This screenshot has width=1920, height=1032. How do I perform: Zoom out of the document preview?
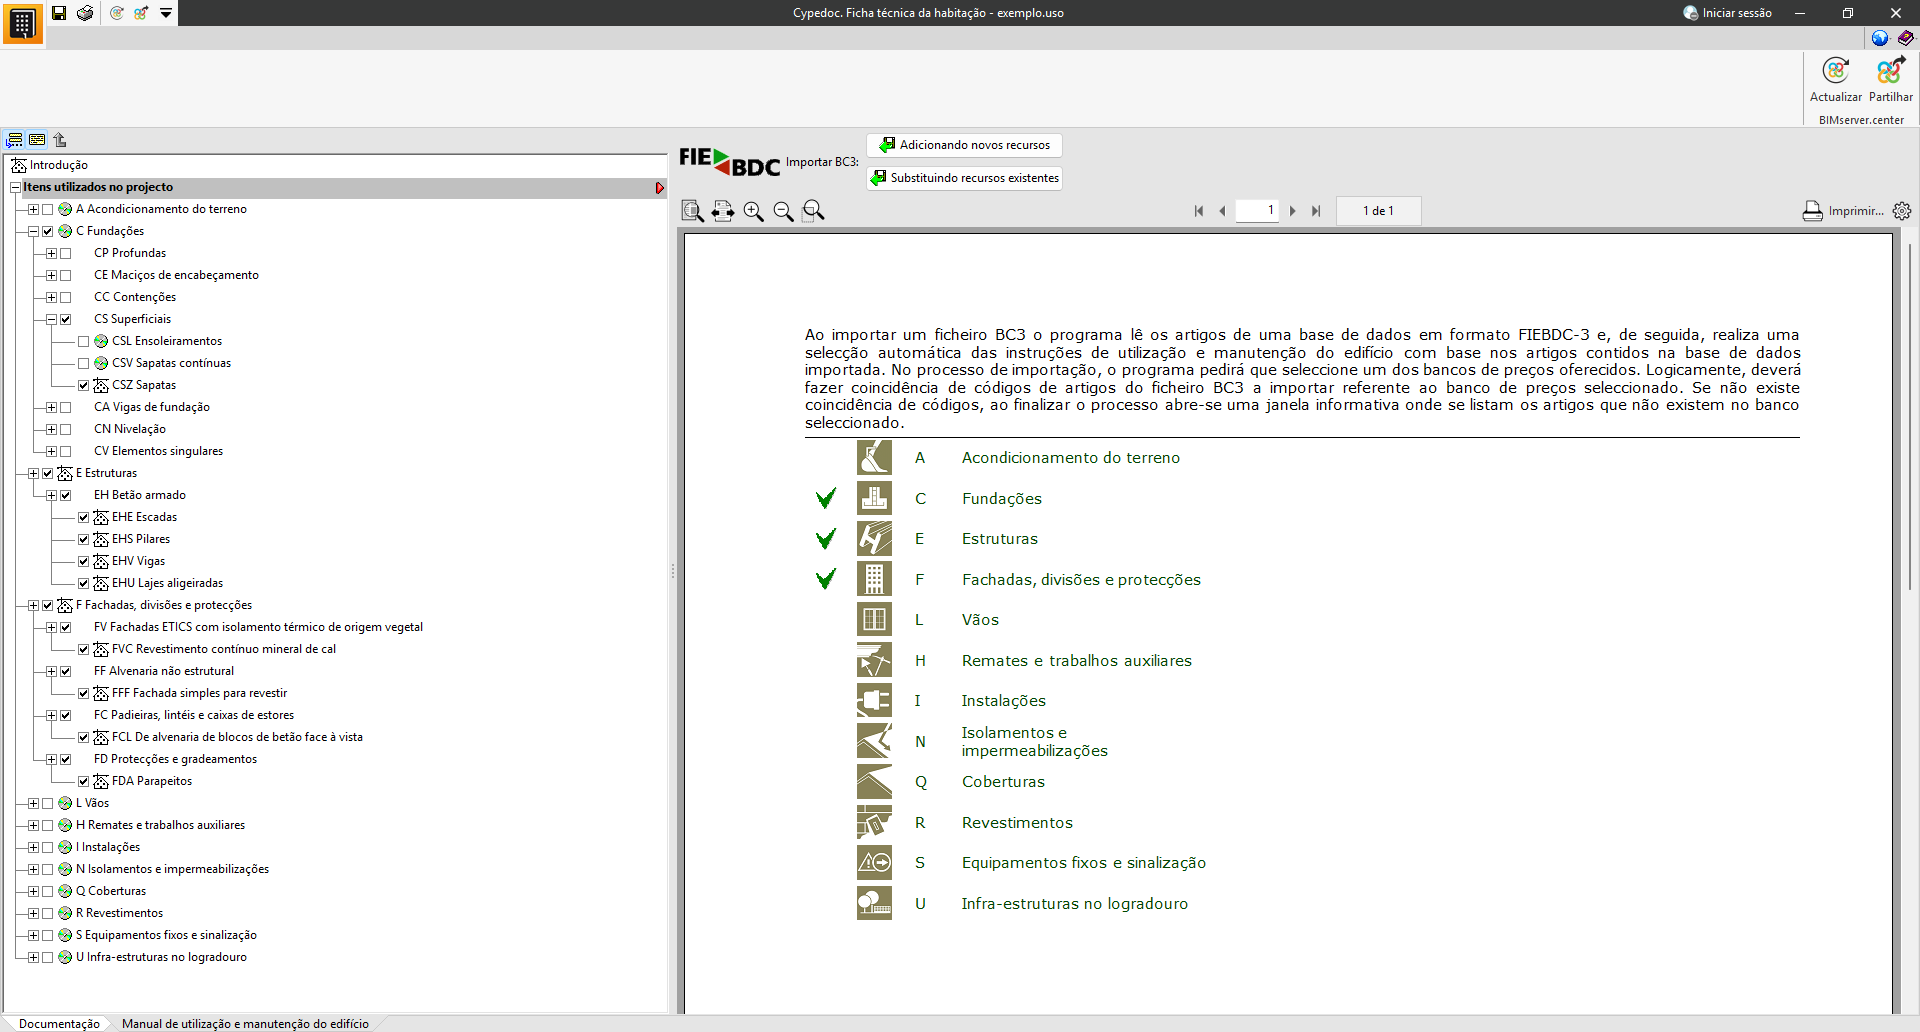(x=783, y=211)
